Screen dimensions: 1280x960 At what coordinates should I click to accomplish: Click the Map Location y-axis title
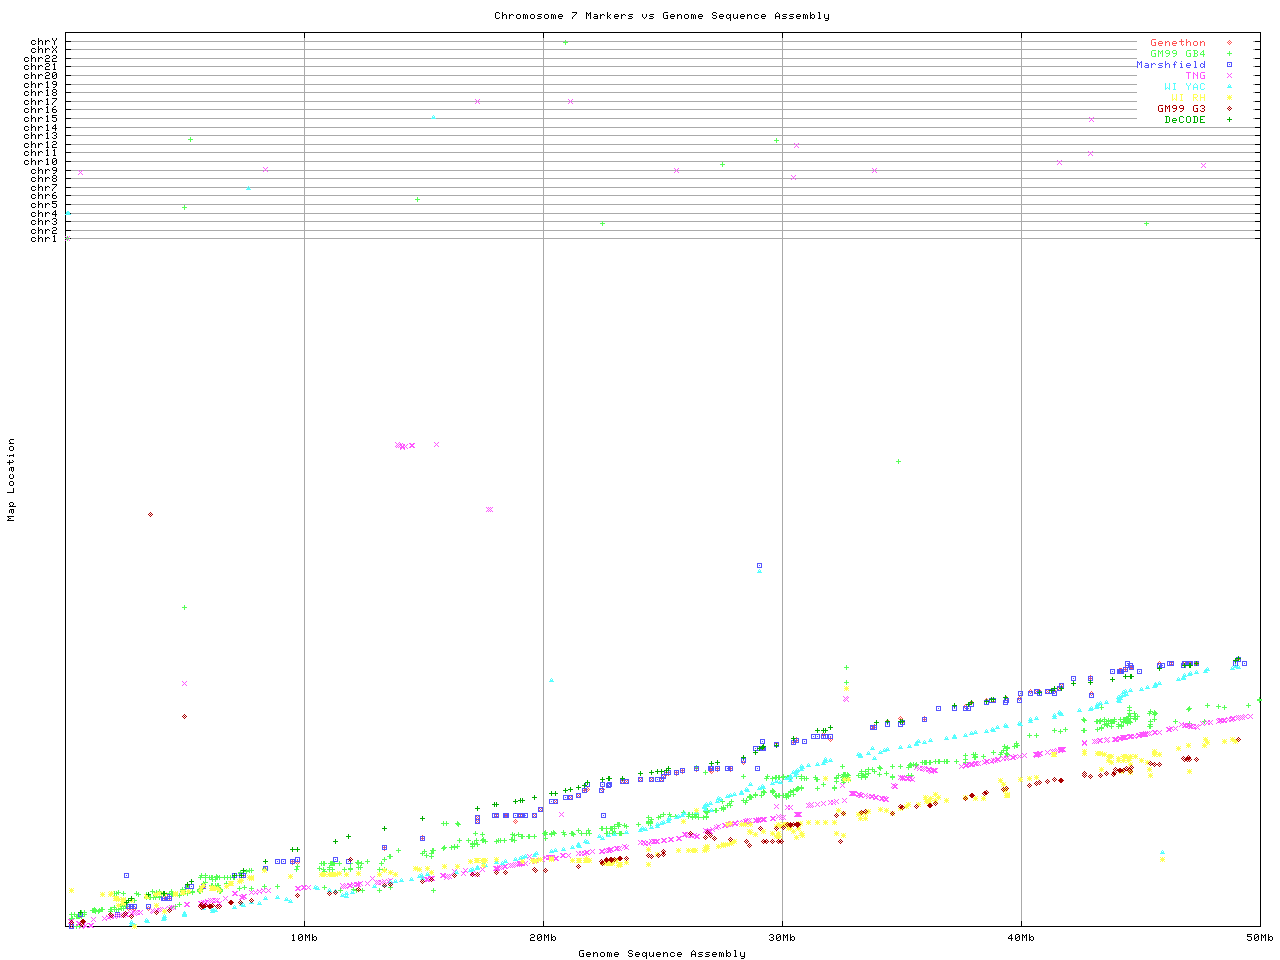12,480
